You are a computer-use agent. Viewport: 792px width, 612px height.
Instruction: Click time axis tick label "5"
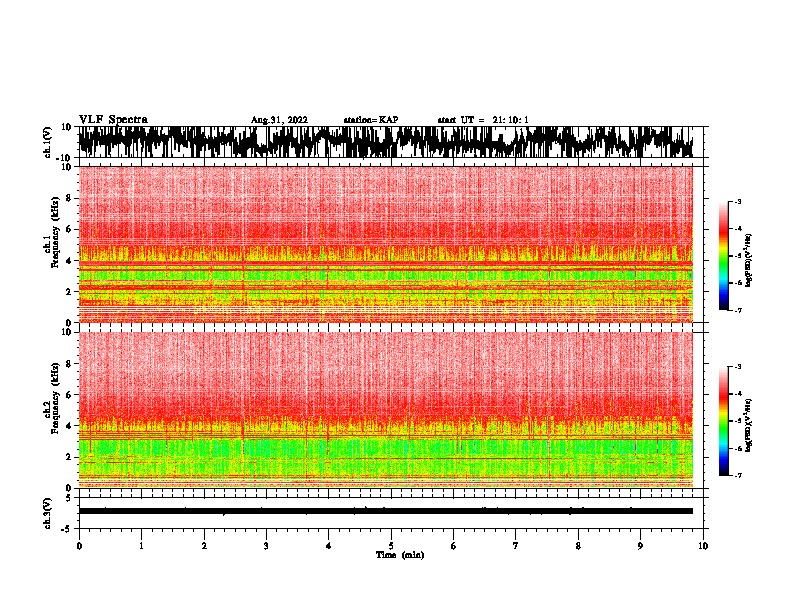(391, 546)
